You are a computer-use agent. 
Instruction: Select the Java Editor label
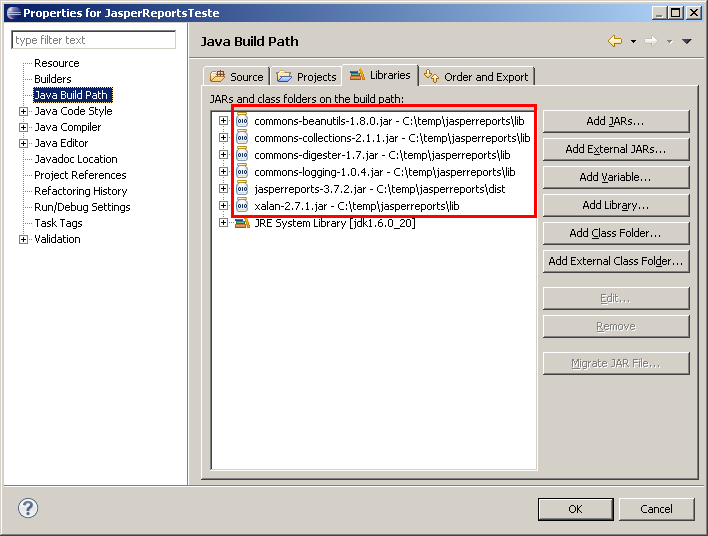(61, 143)
